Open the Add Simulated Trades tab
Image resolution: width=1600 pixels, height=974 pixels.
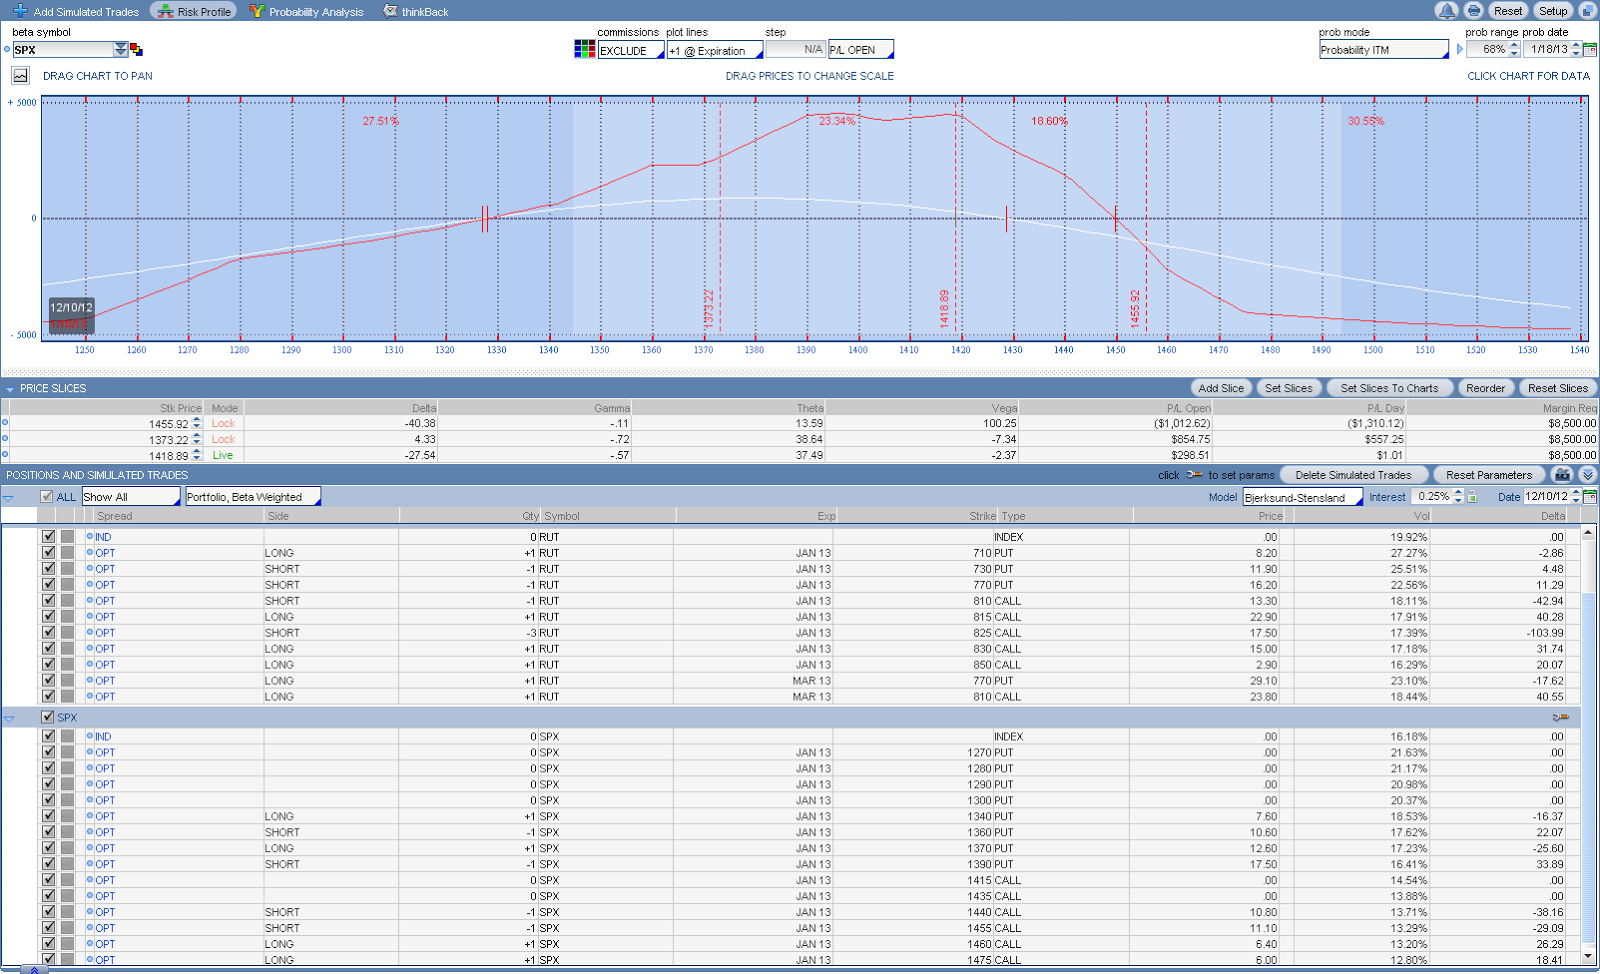tap(76, 11)
